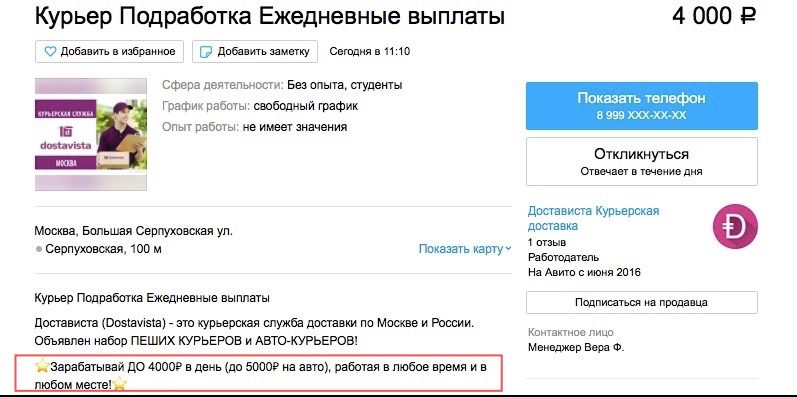Open the Достависта round purple logo
The width and height of the screenshot is (797, 397).
coord(735,226)
